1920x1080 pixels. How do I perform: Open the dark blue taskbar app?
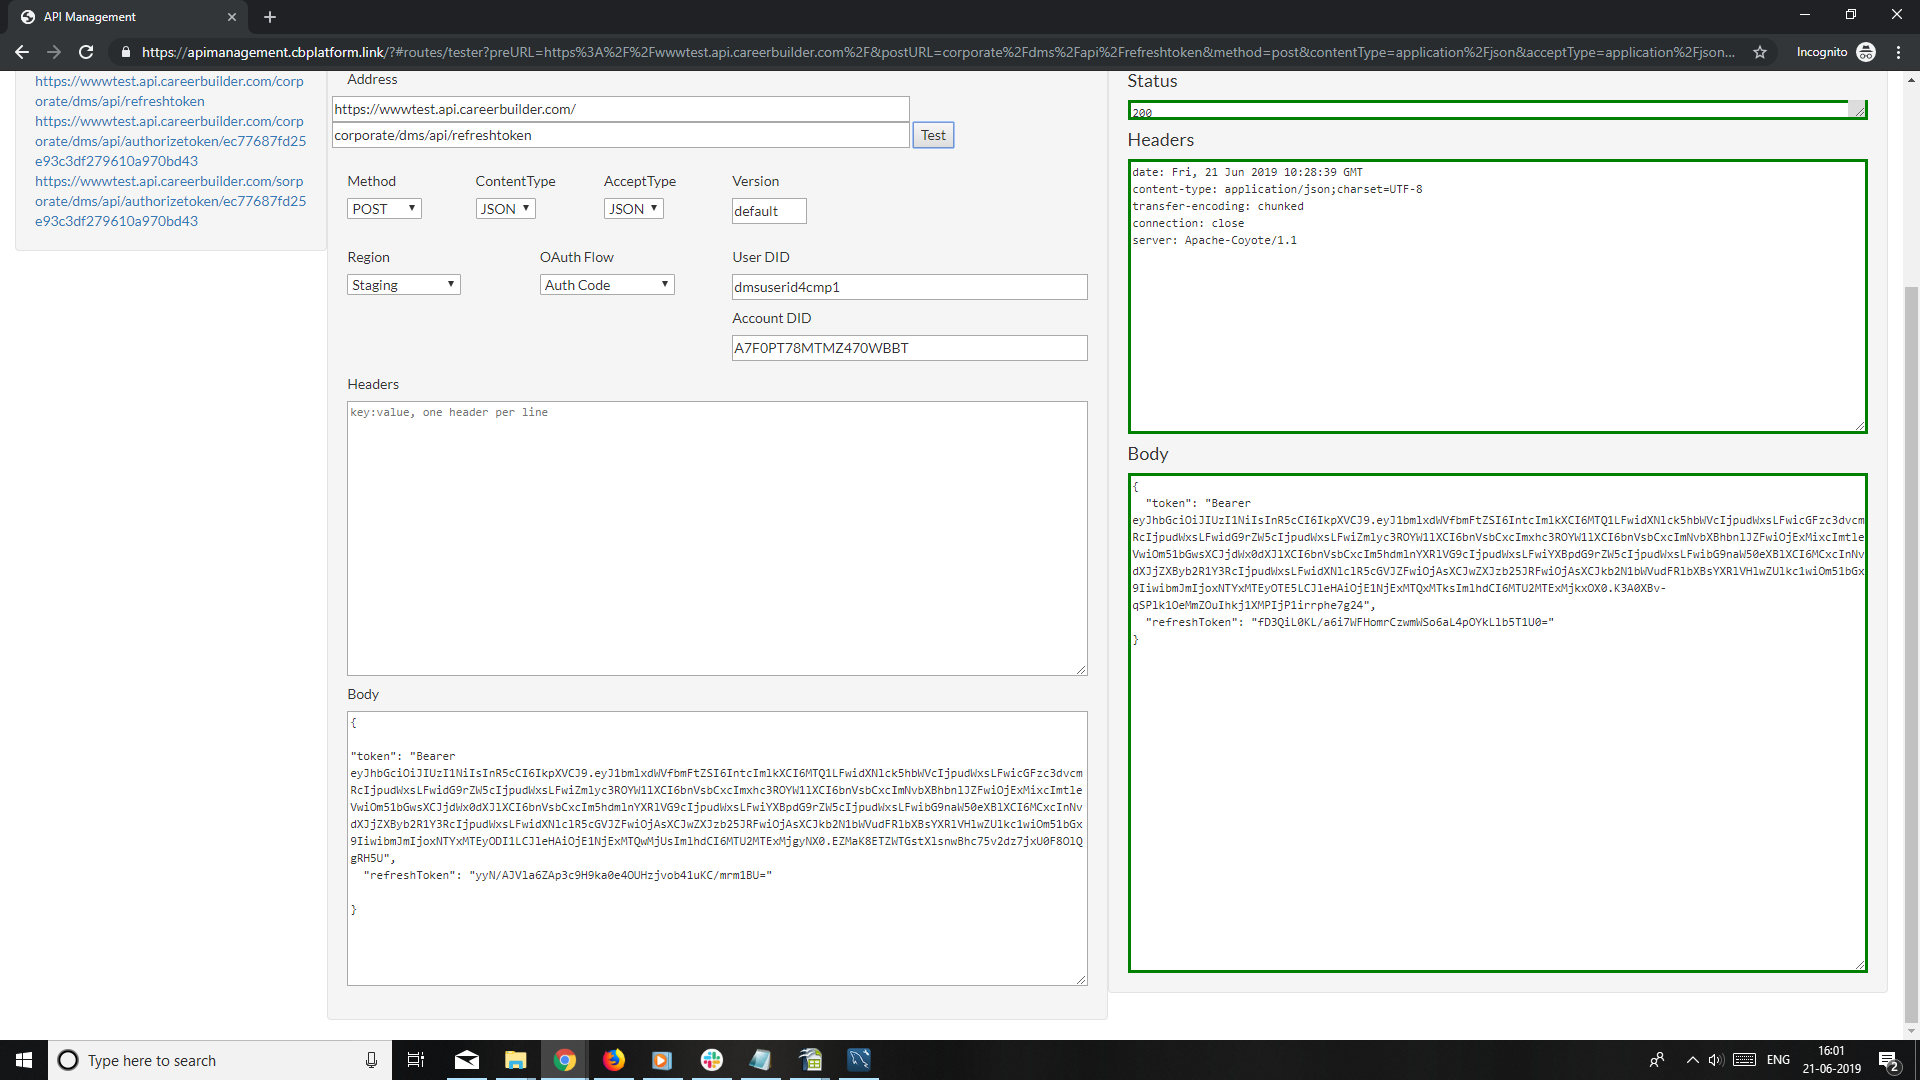pyautogui.click(x=859, y=1060)
